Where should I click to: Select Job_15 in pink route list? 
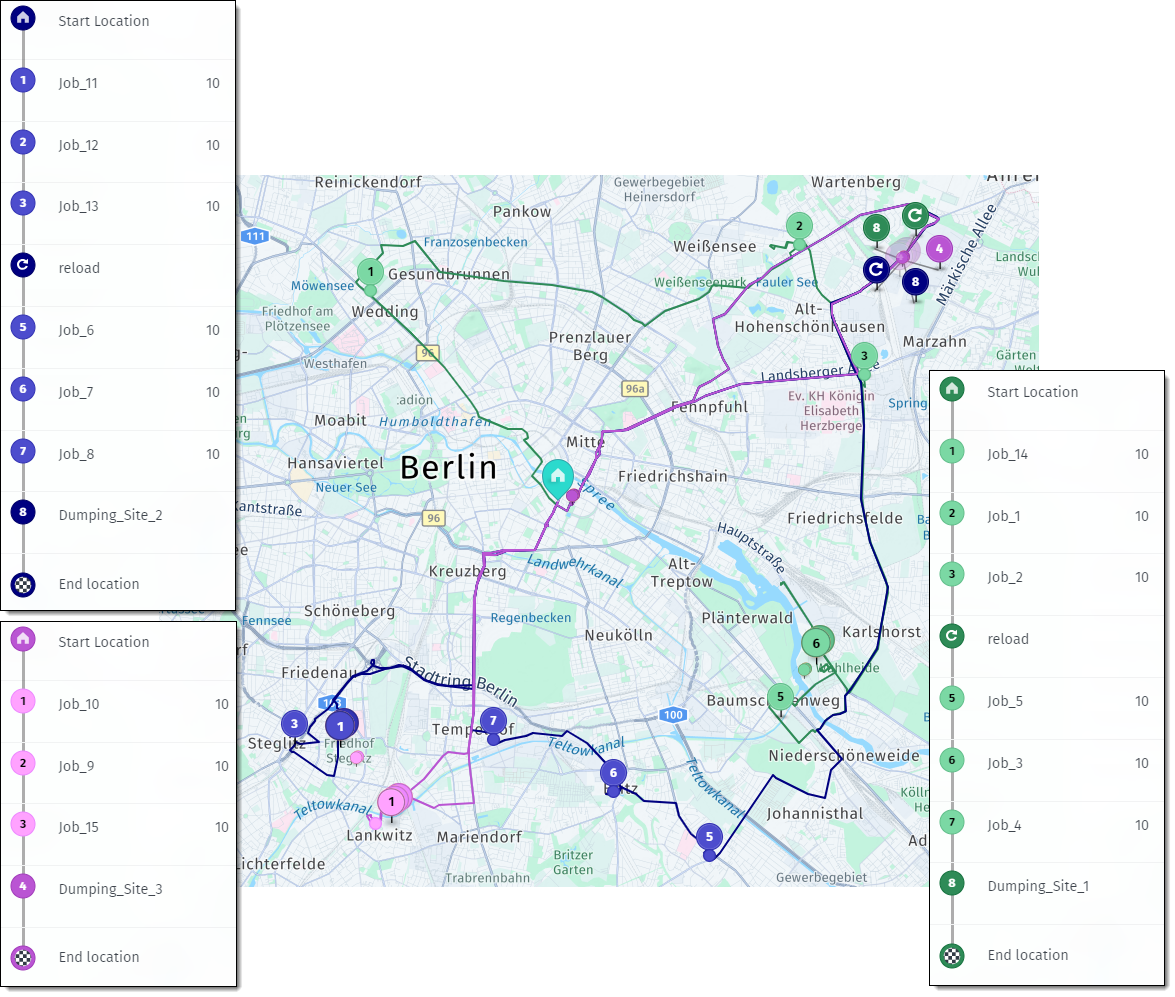[118, 827]
